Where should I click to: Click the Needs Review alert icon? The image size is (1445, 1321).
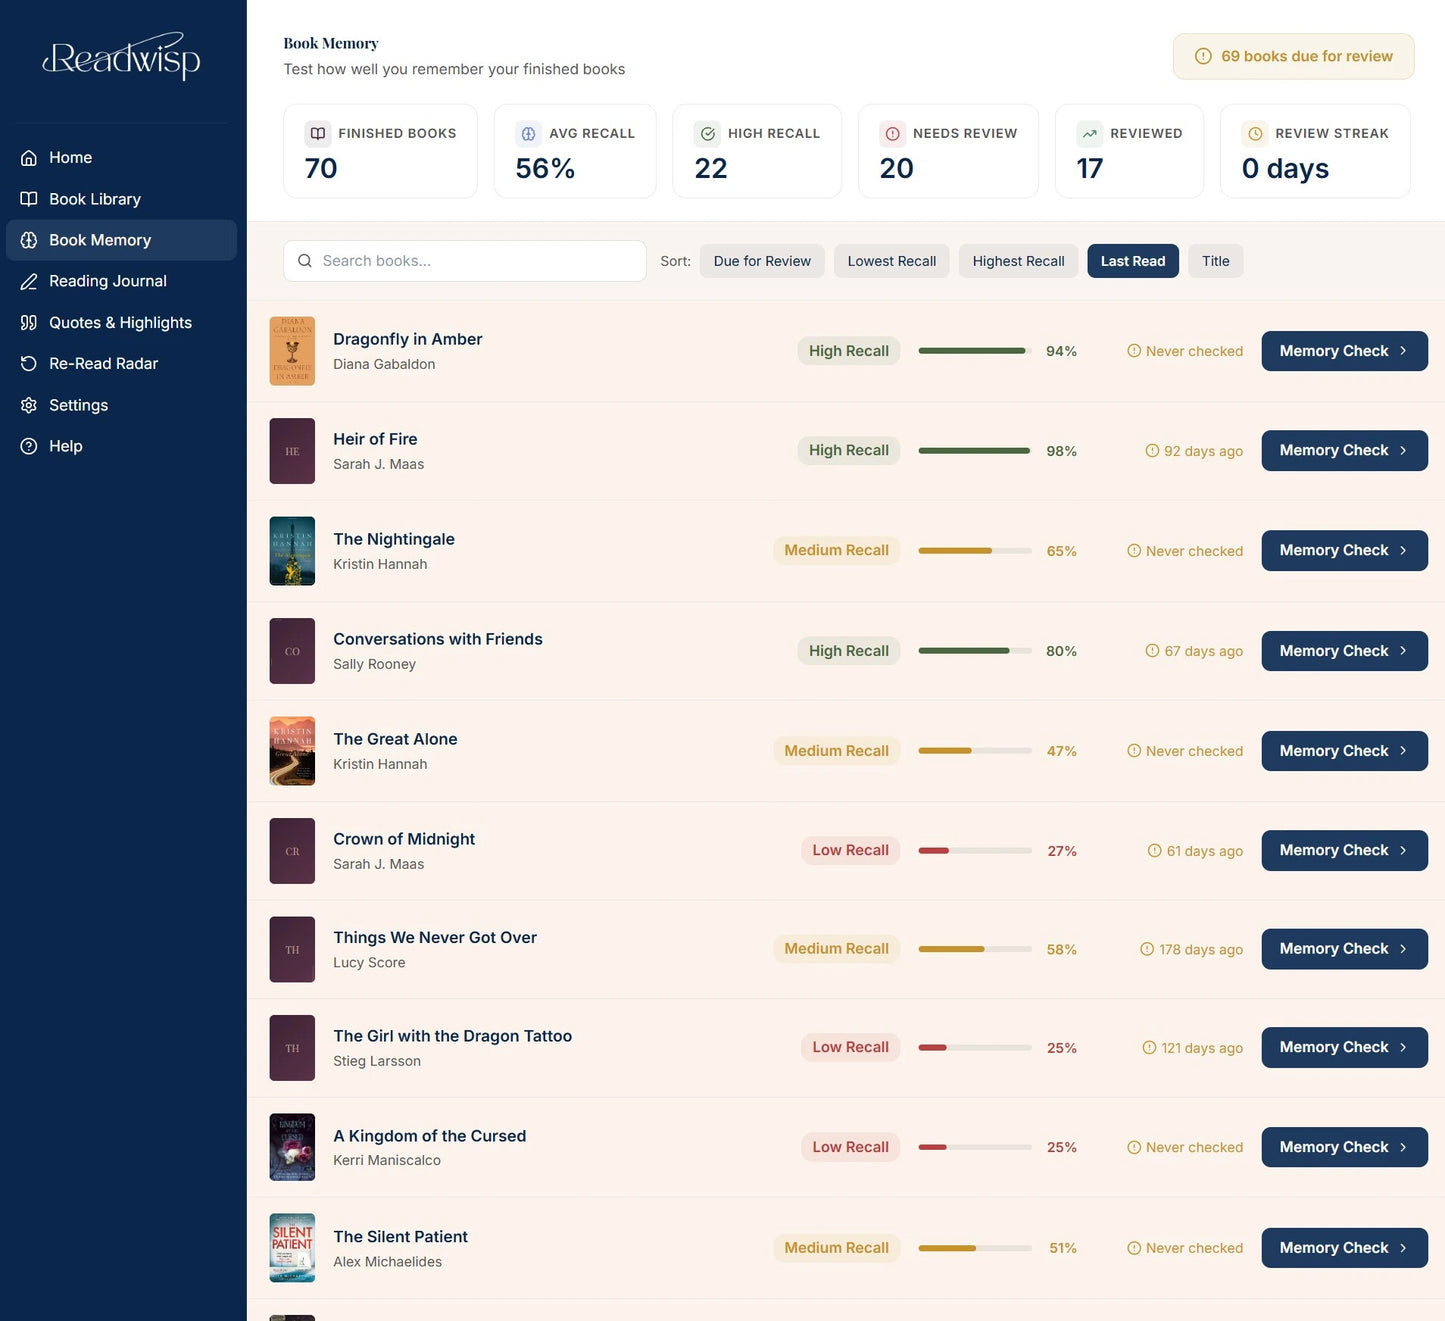(x=893, y=133)
